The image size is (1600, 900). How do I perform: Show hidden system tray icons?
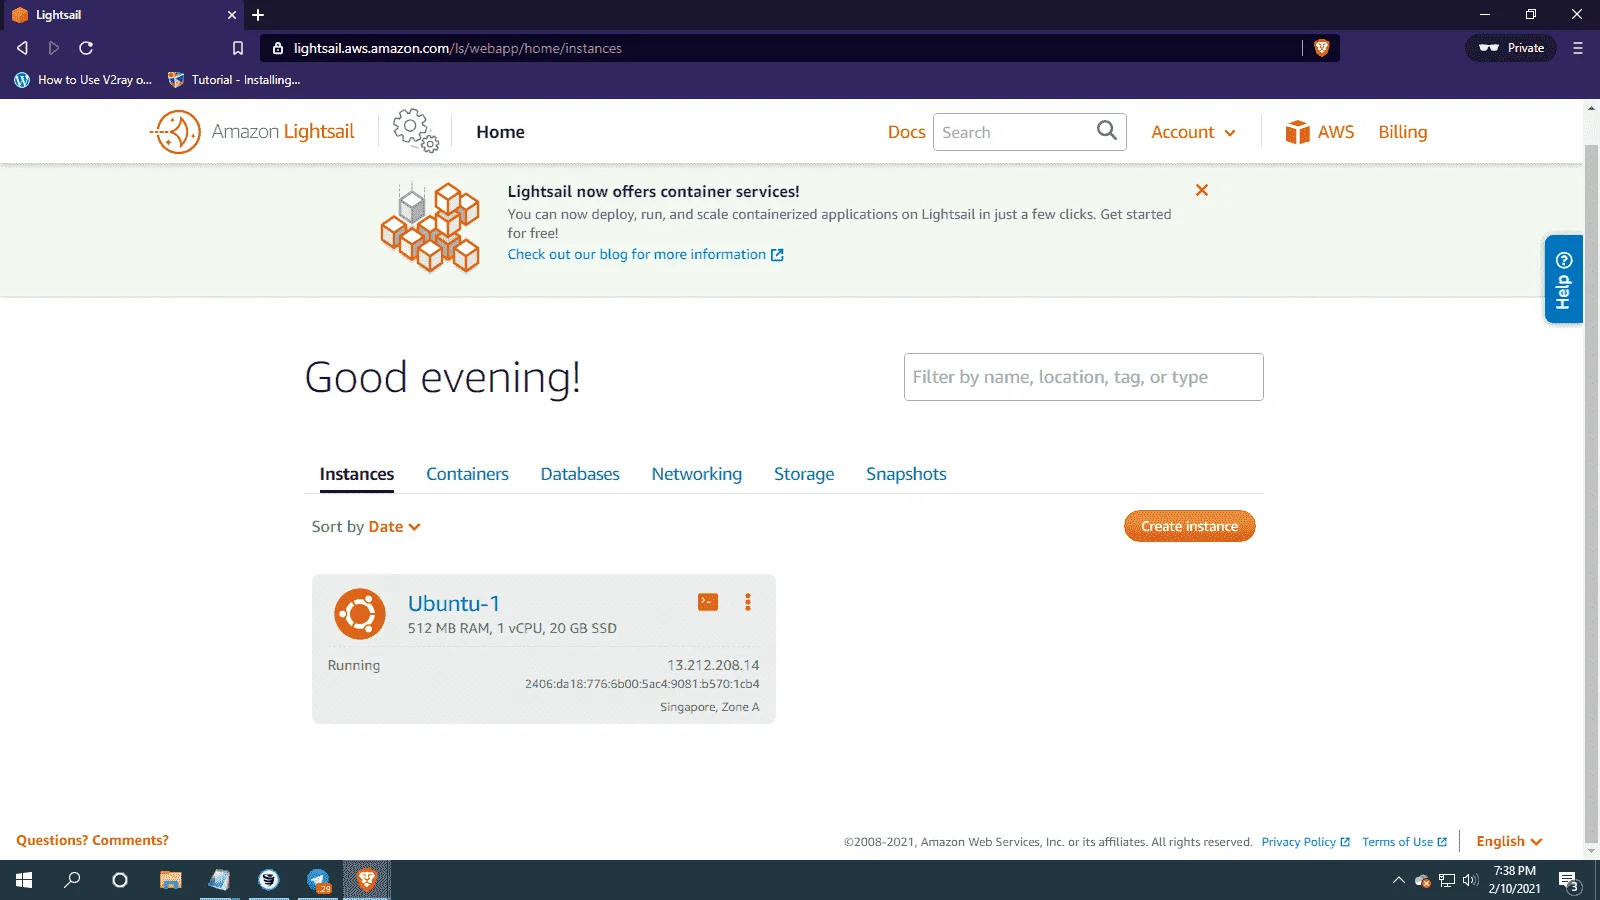tap(1398, 881)
